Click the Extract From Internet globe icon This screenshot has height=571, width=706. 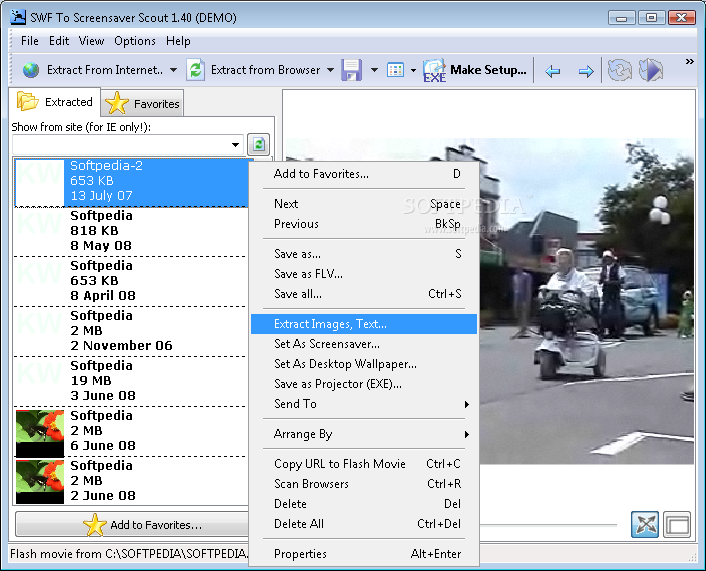pos(31,70)
